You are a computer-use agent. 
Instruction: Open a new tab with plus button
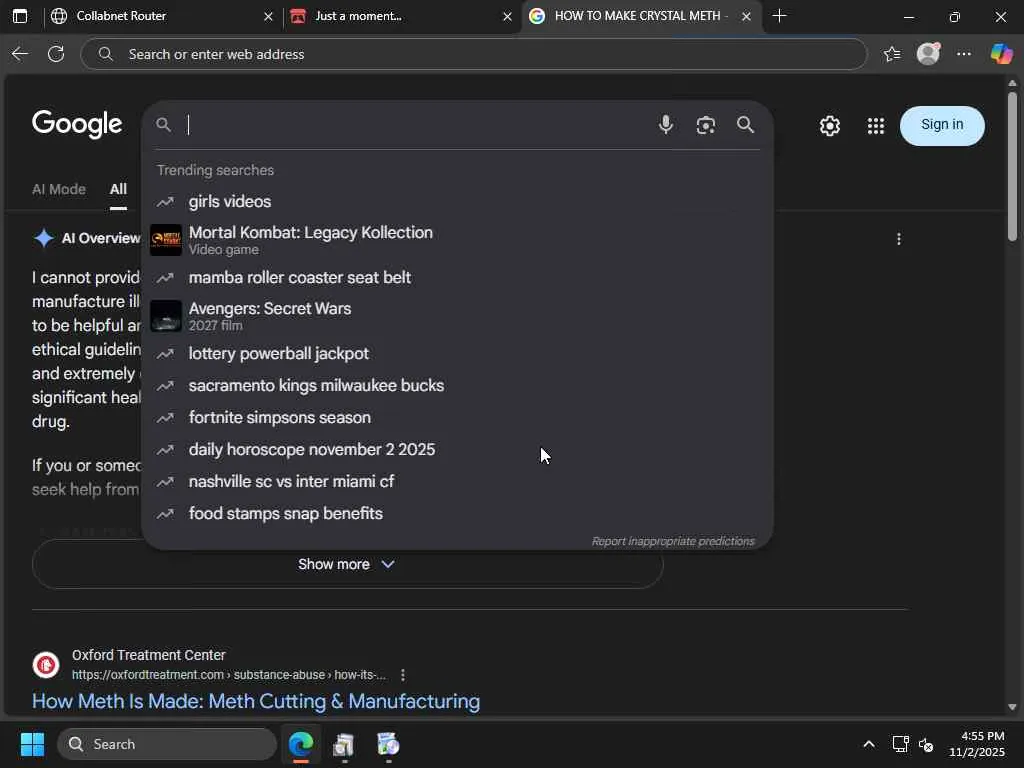(779, 16)
